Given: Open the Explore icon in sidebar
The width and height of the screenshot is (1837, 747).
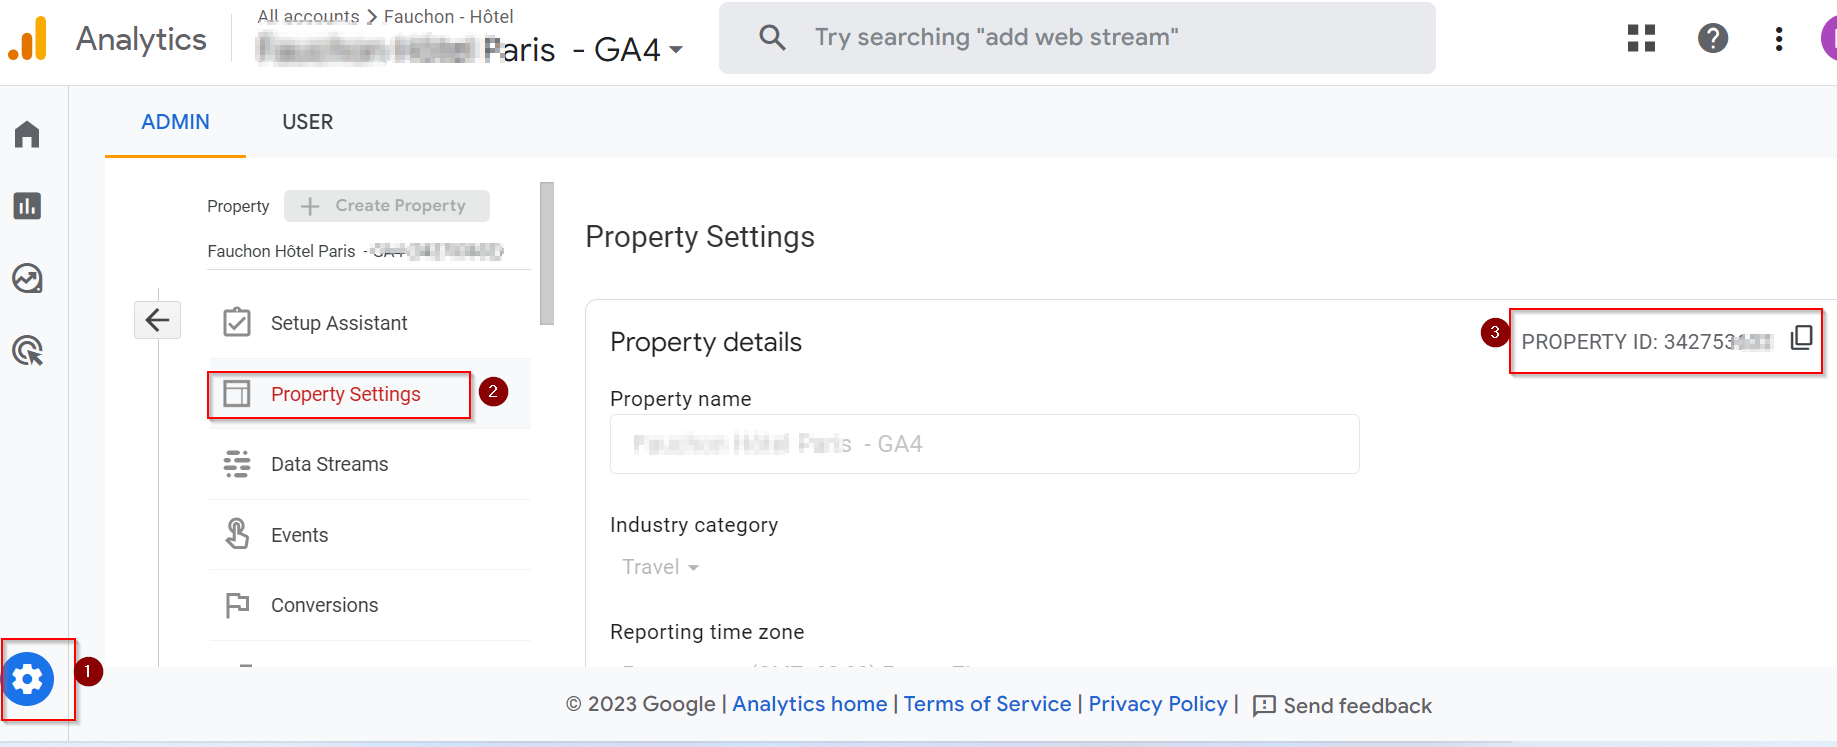Looking at the screenshot, I should 27,278.
